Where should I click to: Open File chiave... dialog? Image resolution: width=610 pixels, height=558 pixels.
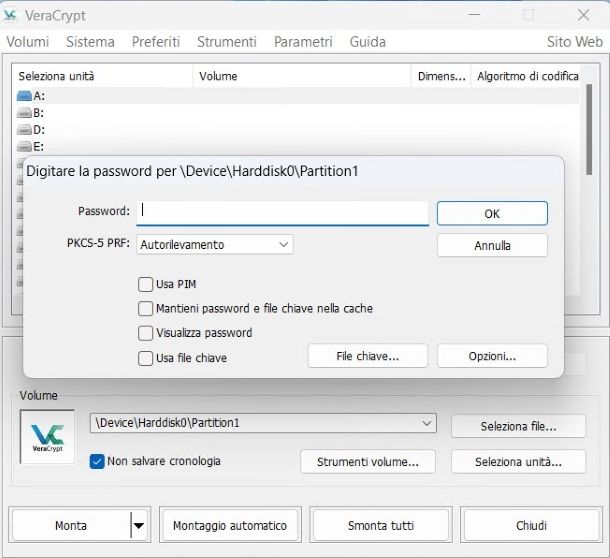pyautogui.click(x=368, y=356)
